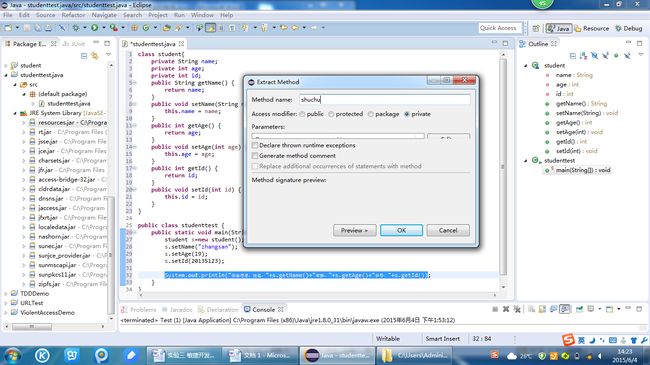
Task: Select the protected access modifier
Action: point(331,114)
